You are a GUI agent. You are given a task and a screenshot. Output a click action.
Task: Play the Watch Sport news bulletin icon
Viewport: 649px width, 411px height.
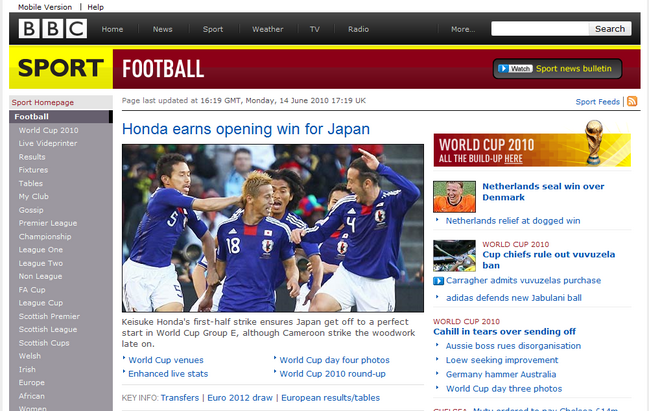pos(515,69)
